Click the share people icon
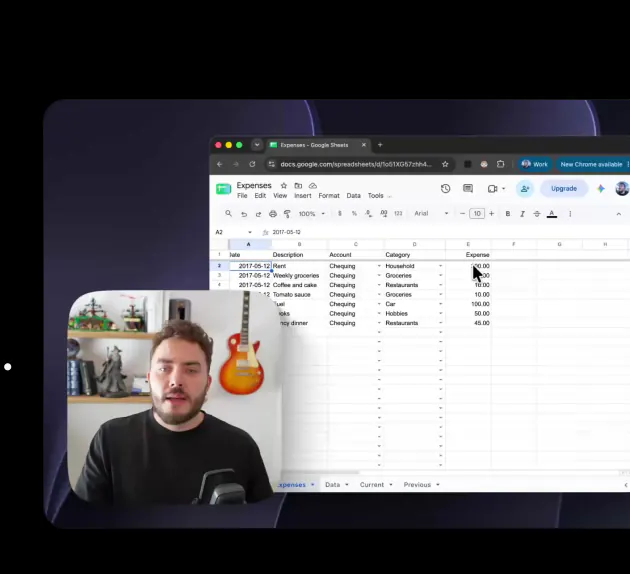This screenshot has height=574, width=630. [525, 189]
